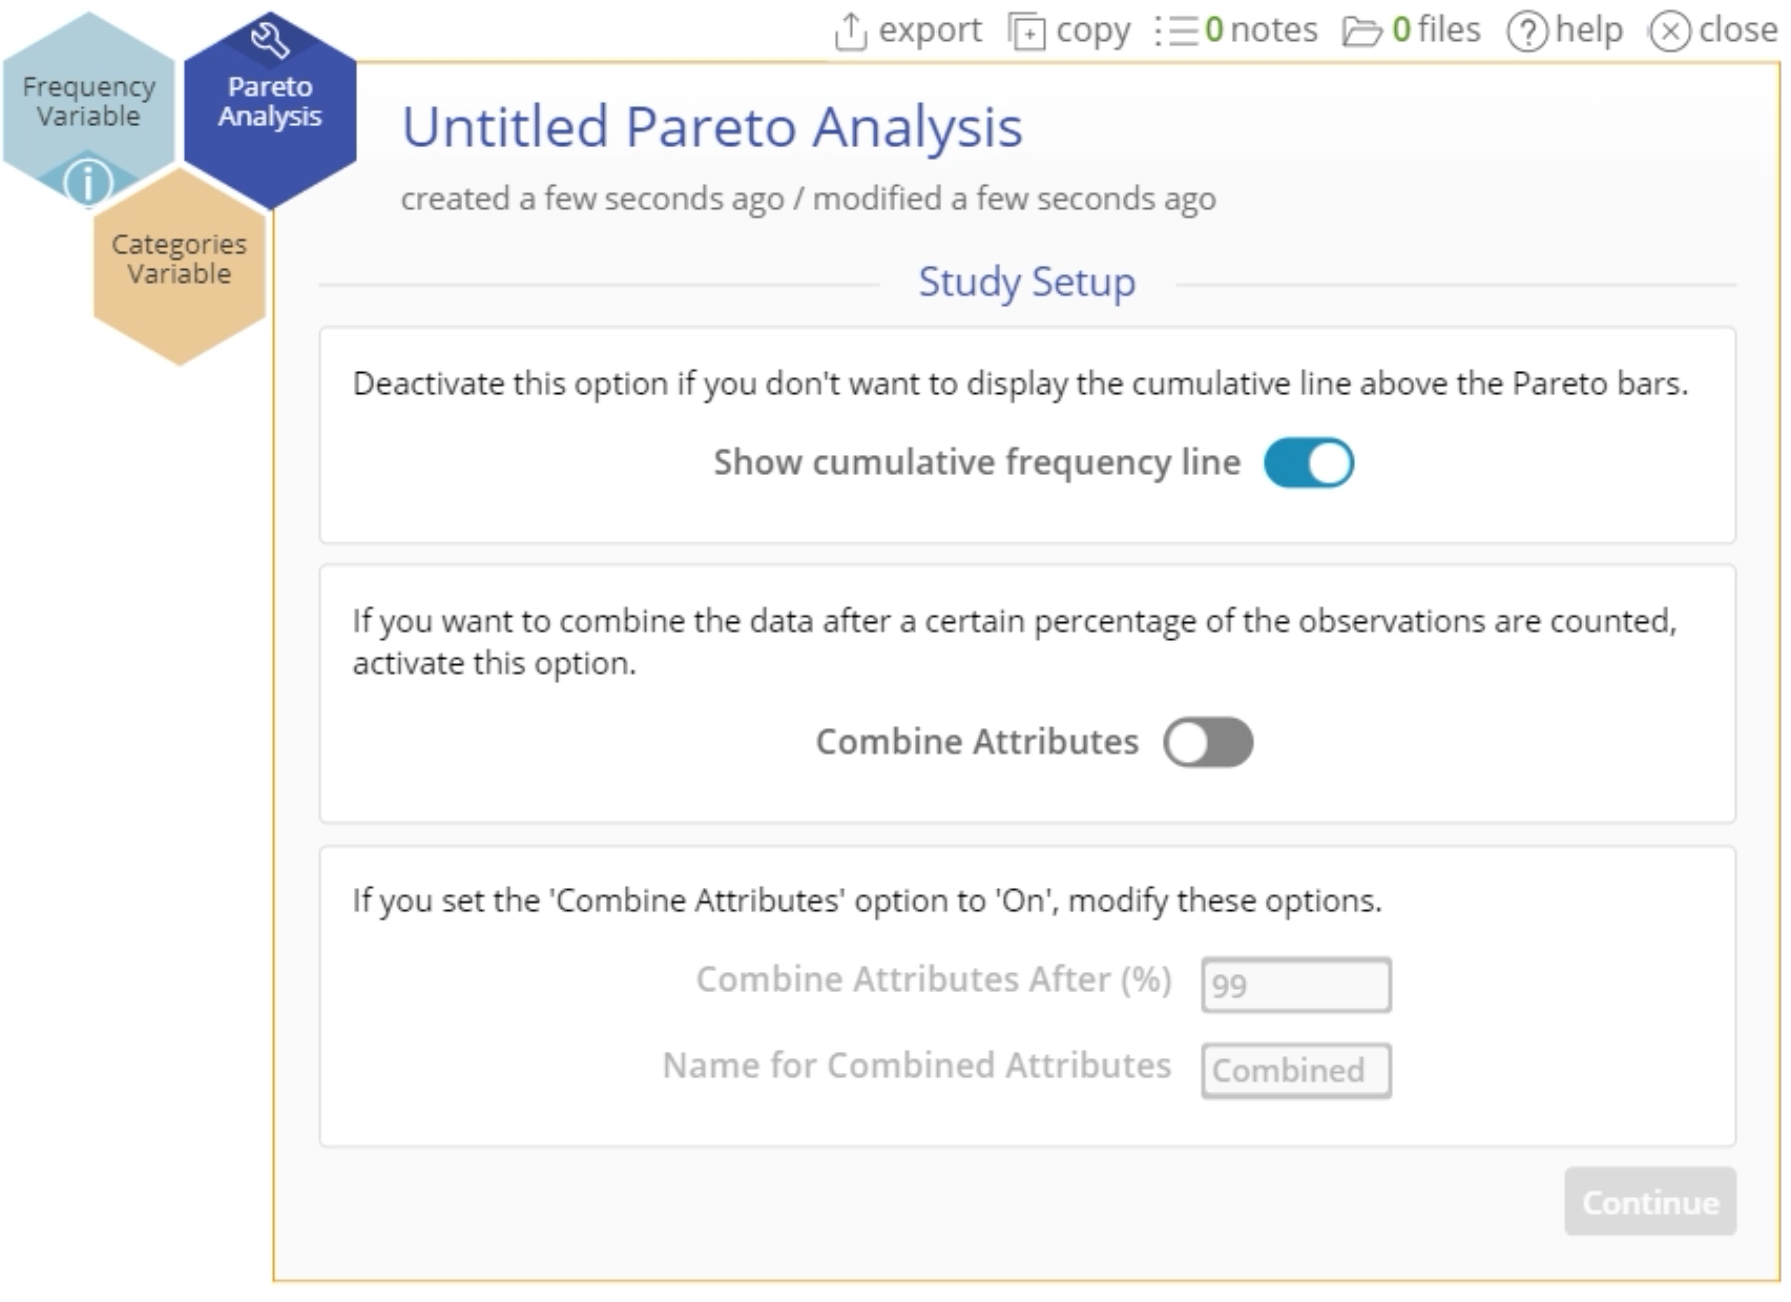Click the info icon on Frequency Variable hexagon
This screenshot has width=1791, height=1302.
[x=88, y=182]
